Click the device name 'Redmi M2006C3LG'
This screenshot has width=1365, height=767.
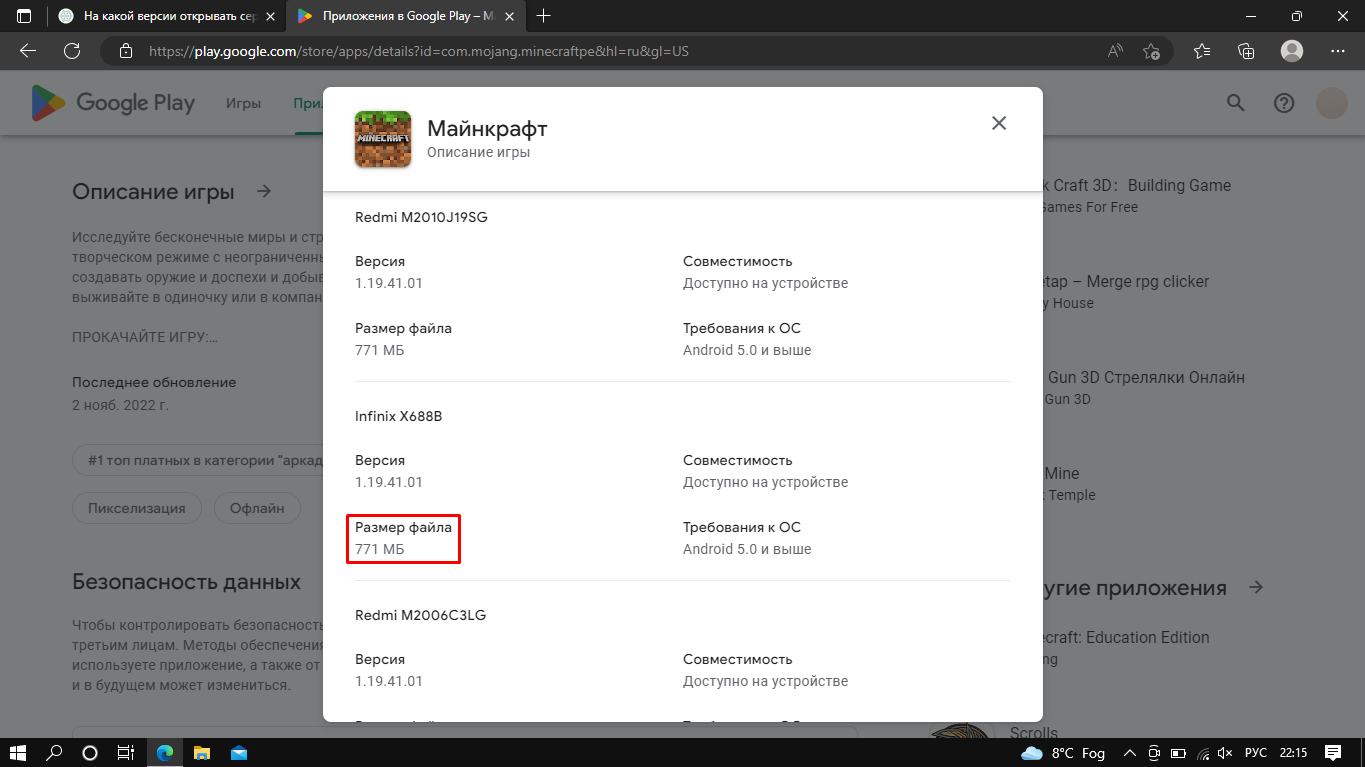(420, 615)
